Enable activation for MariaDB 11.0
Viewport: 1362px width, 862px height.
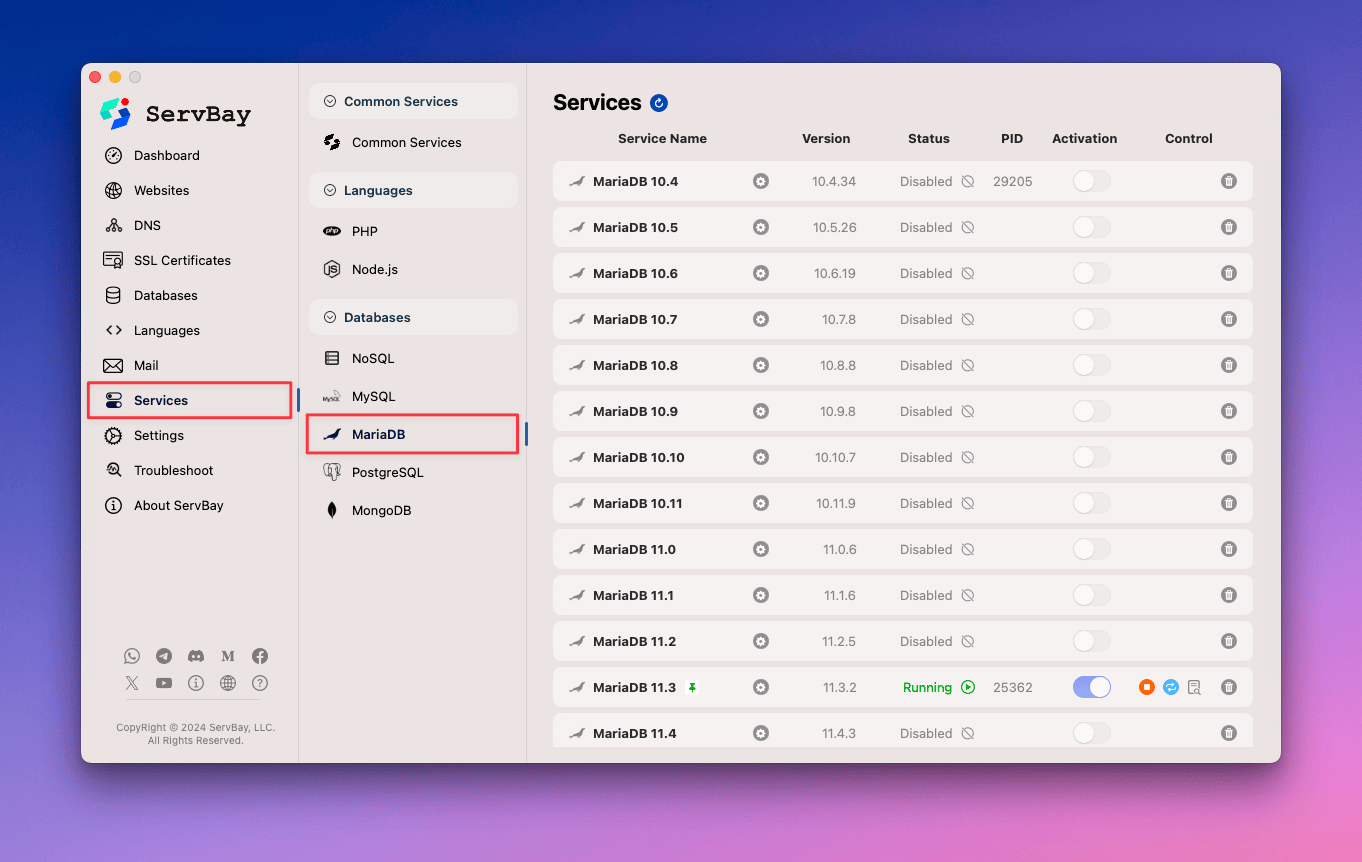1091,549
